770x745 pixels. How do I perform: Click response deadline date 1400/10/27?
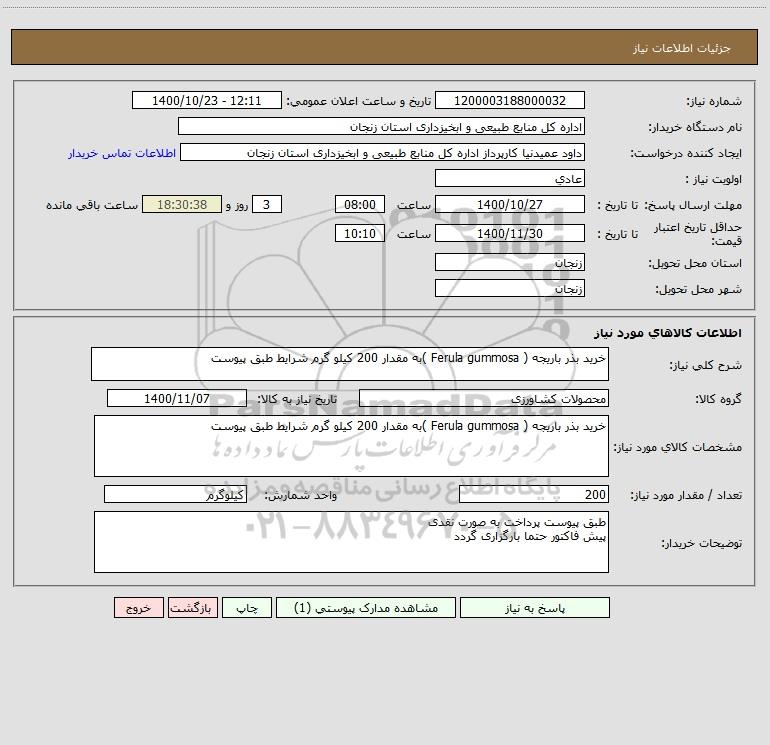coord(510,204)
